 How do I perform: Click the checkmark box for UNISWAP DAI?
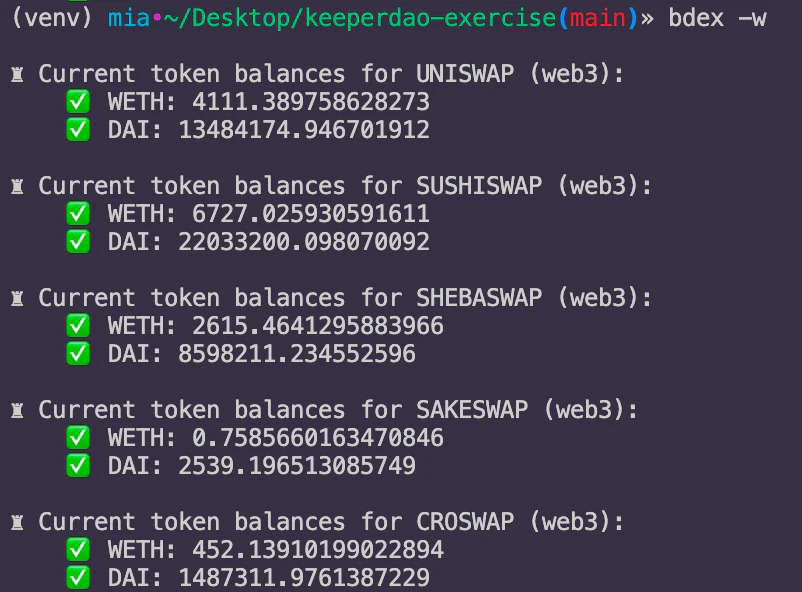pos(78,129)
